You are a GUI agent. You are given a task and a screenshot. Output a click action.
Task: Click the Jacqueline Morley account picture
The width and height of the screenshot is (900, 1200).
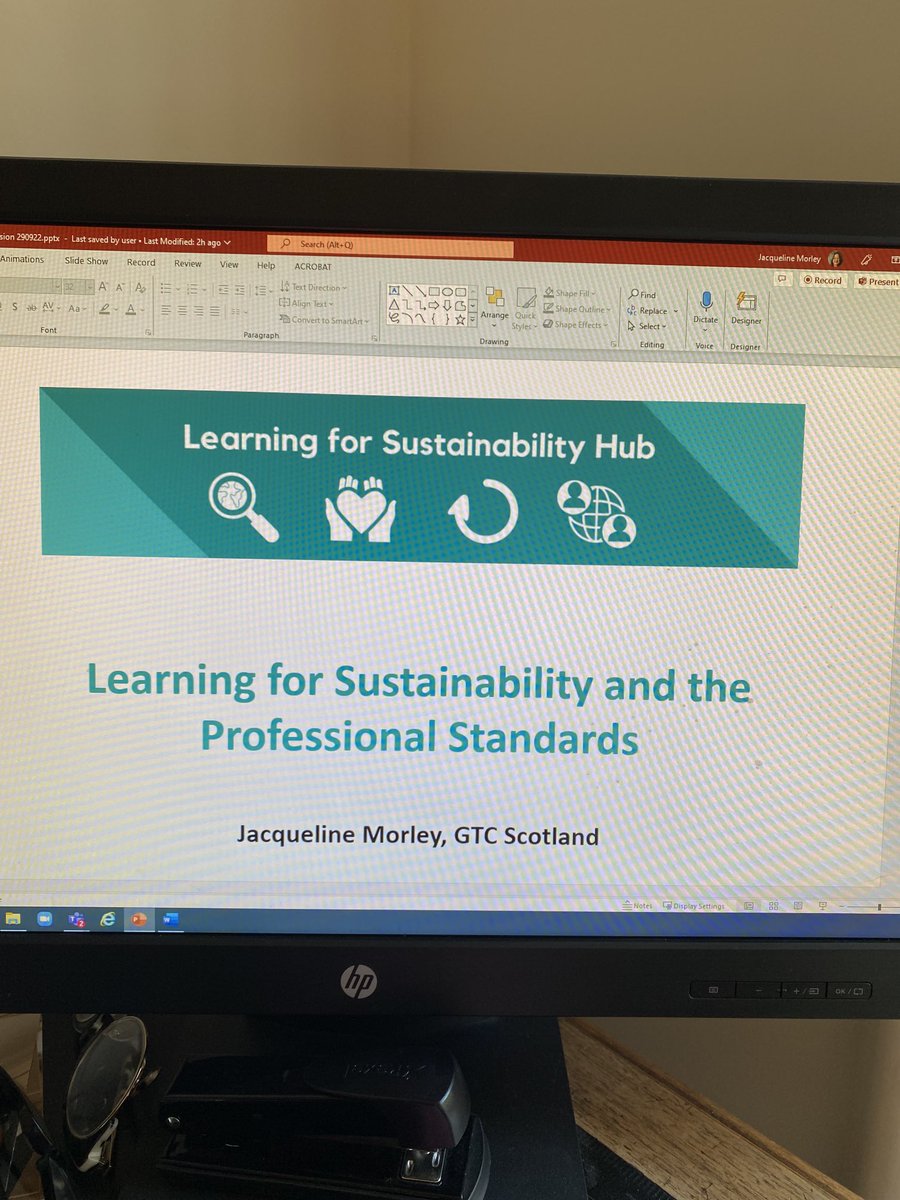pos(835,259)
